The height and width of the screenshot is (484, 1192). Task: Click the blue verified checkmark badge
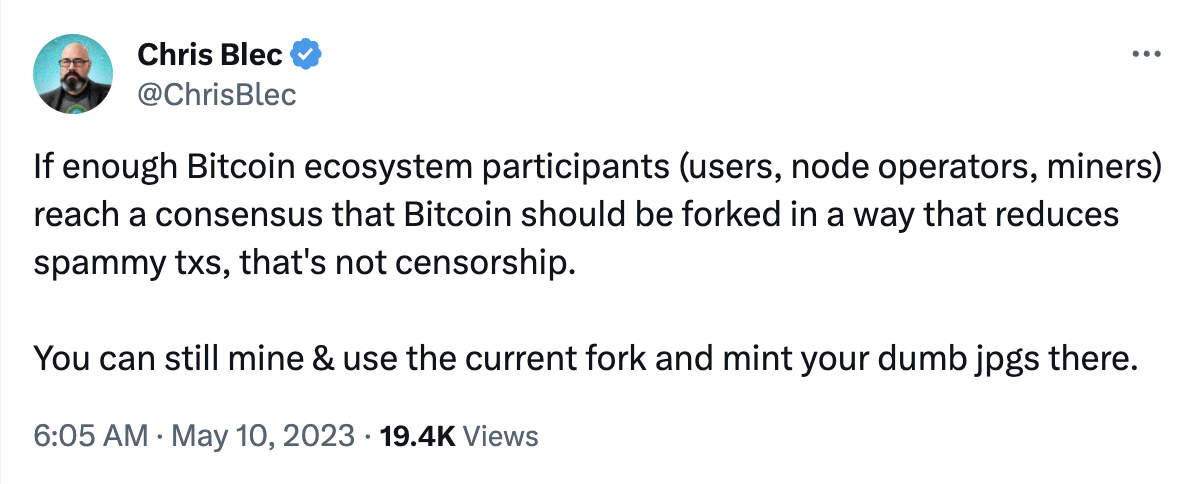306,55
